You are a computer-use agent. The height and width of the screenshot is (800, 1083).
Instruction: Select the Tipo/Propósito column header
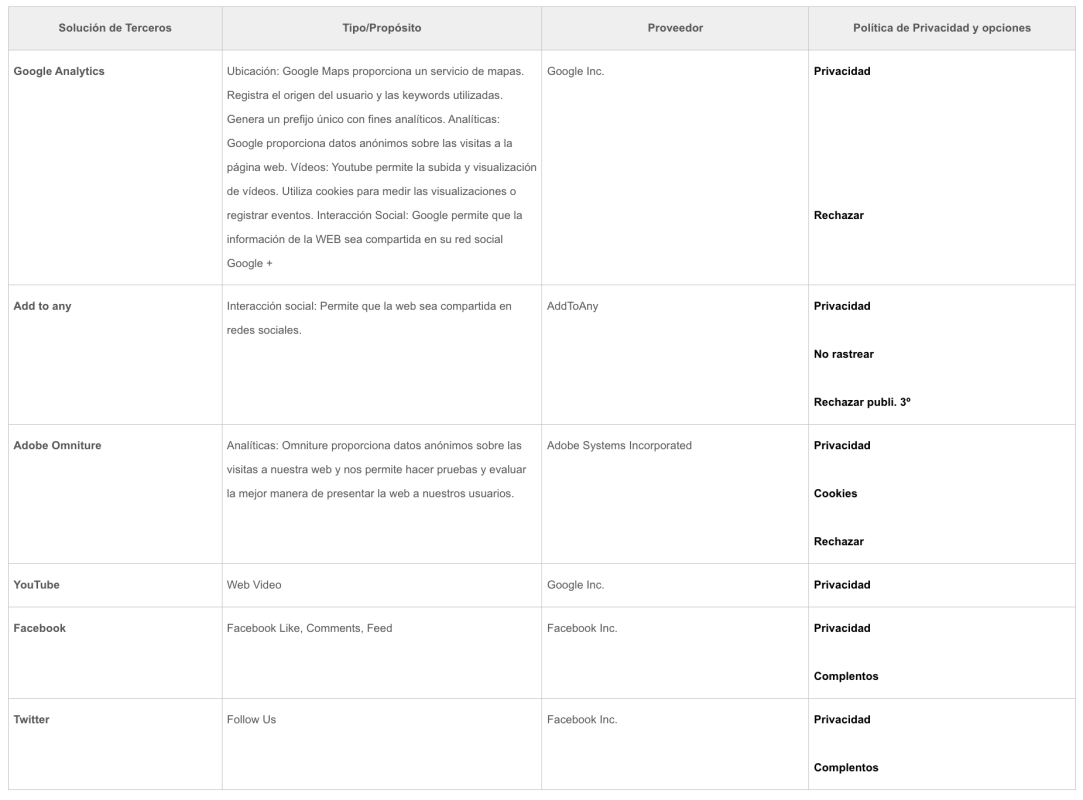[x=381, y=28]
